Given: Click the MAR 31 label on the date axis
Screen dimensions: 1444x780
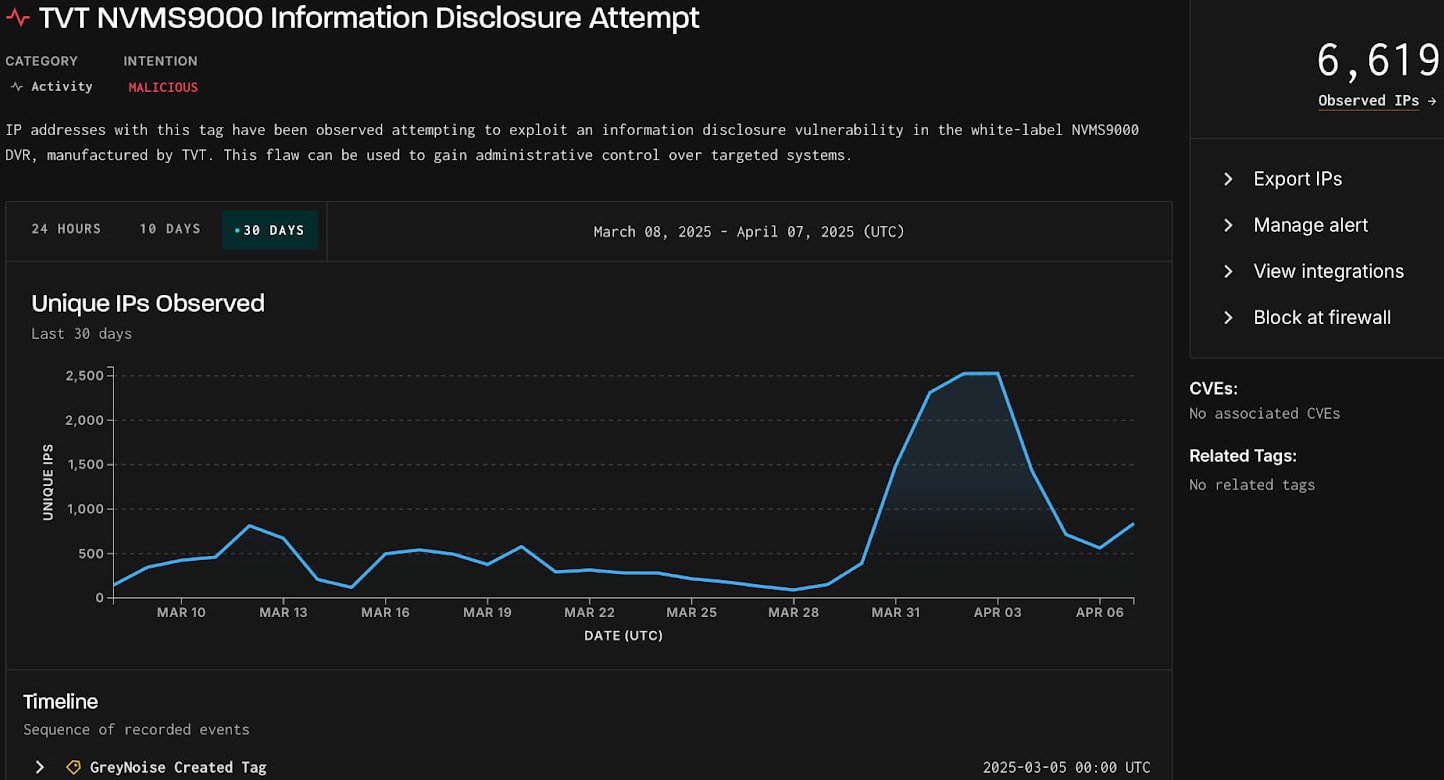Looking at the screenshot, I should pos(895,612).
